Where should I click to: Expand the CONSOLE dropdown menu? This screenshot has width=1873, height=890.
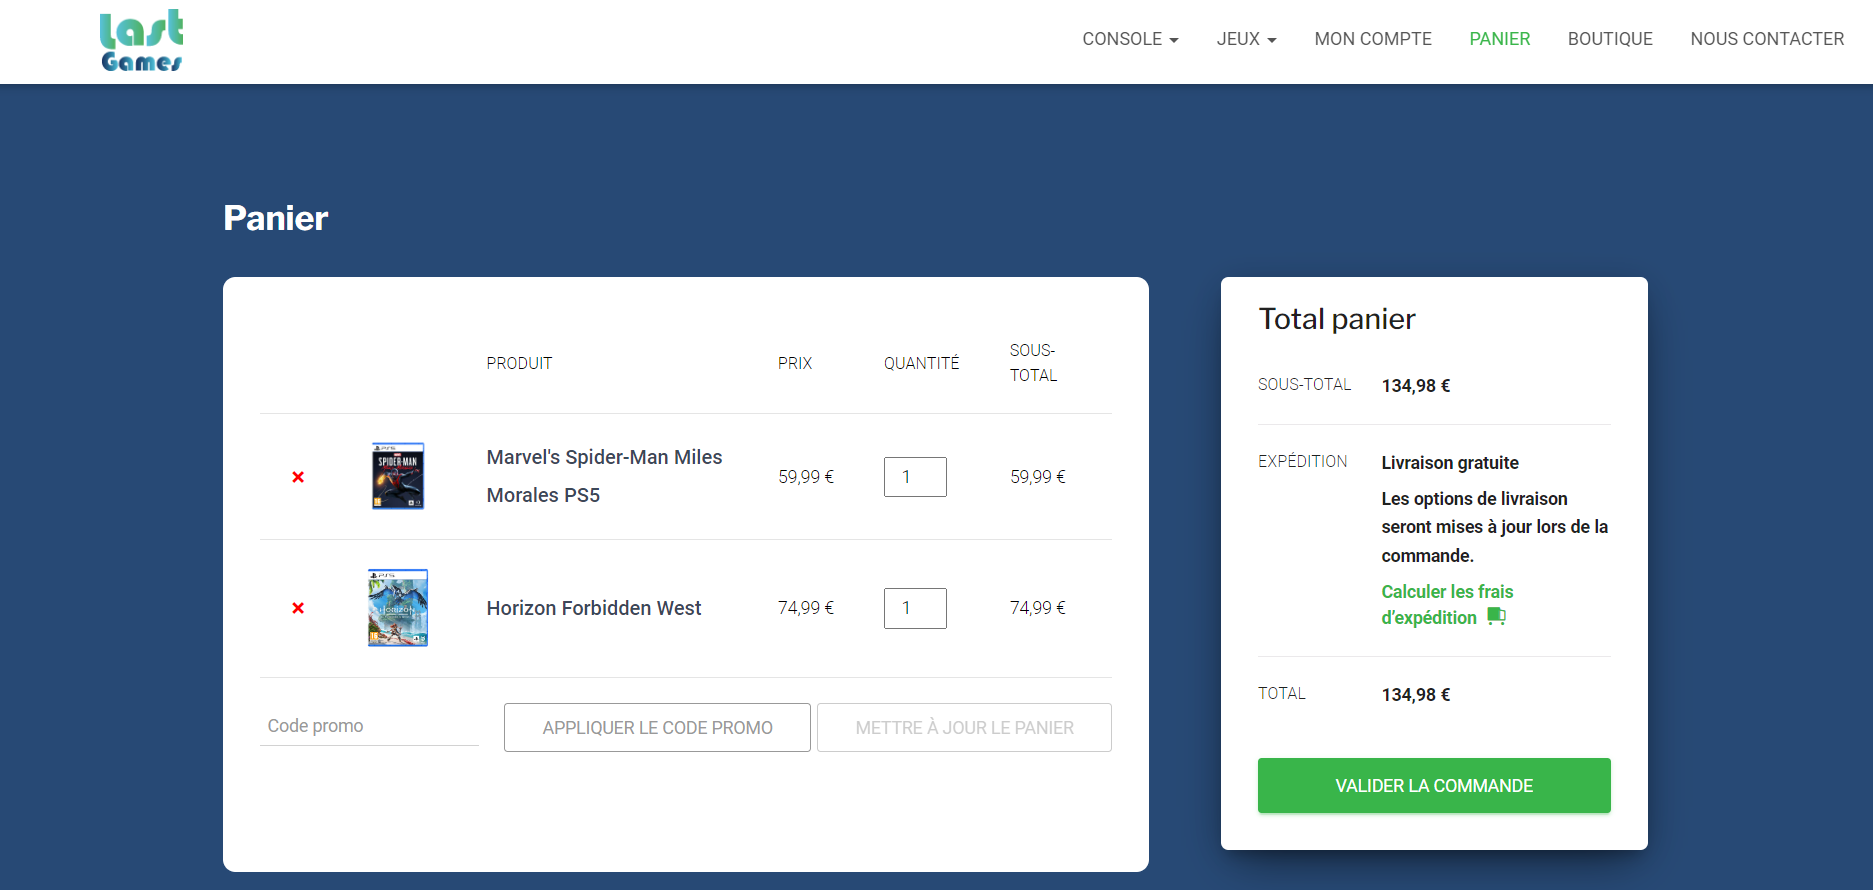click(1130, 39)
